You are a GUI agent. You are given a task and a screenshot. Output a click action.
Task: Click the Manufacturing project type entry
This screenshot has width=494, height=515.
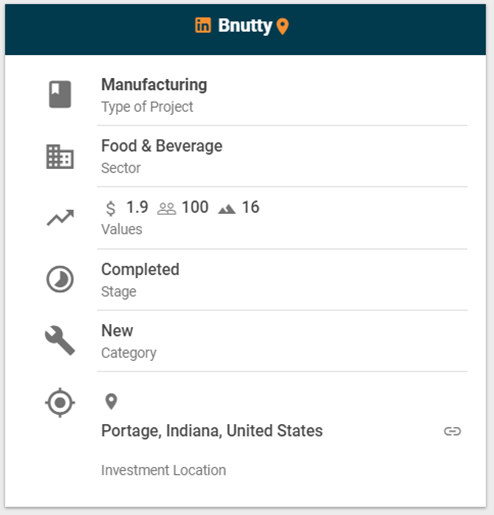coord(154,84)
